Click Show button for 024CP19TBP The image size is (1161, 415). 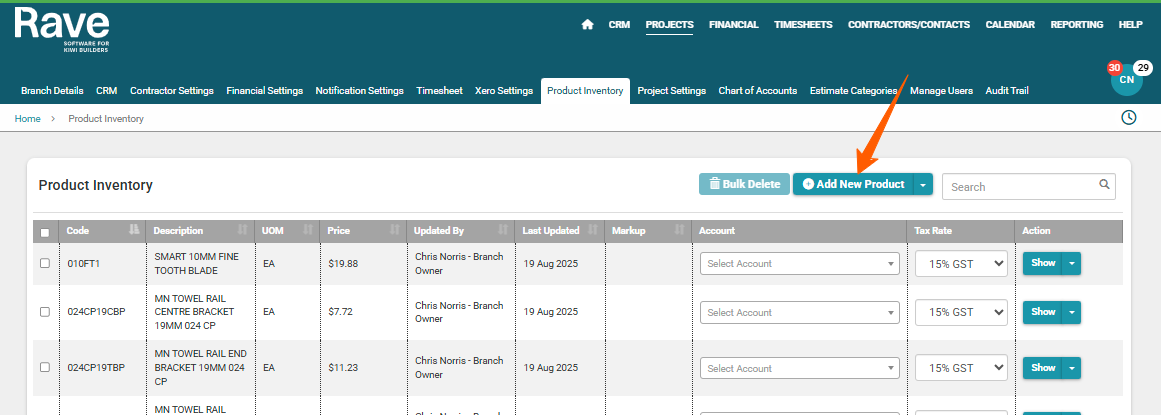pos(1043,368)
